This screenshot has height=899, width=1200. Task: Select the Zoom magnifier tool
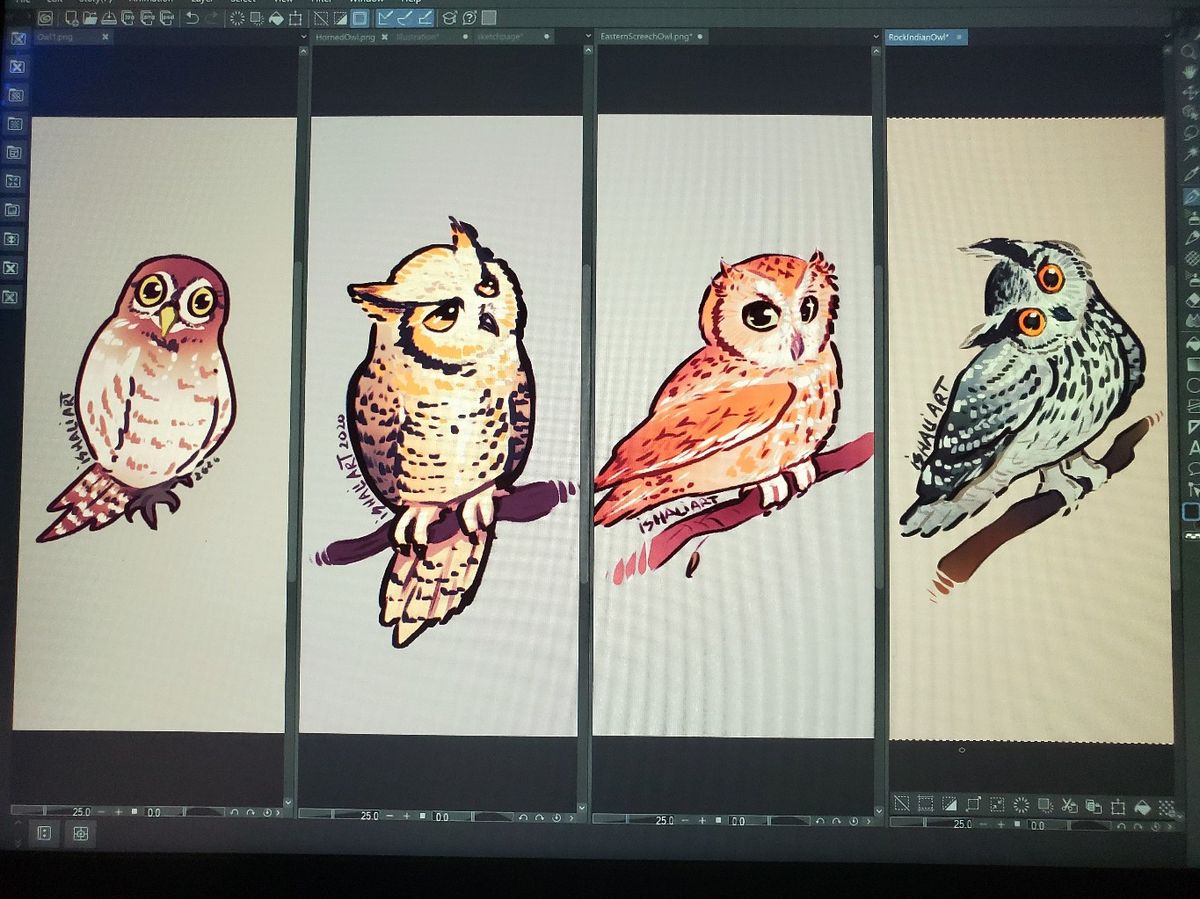coord(1190,53)
